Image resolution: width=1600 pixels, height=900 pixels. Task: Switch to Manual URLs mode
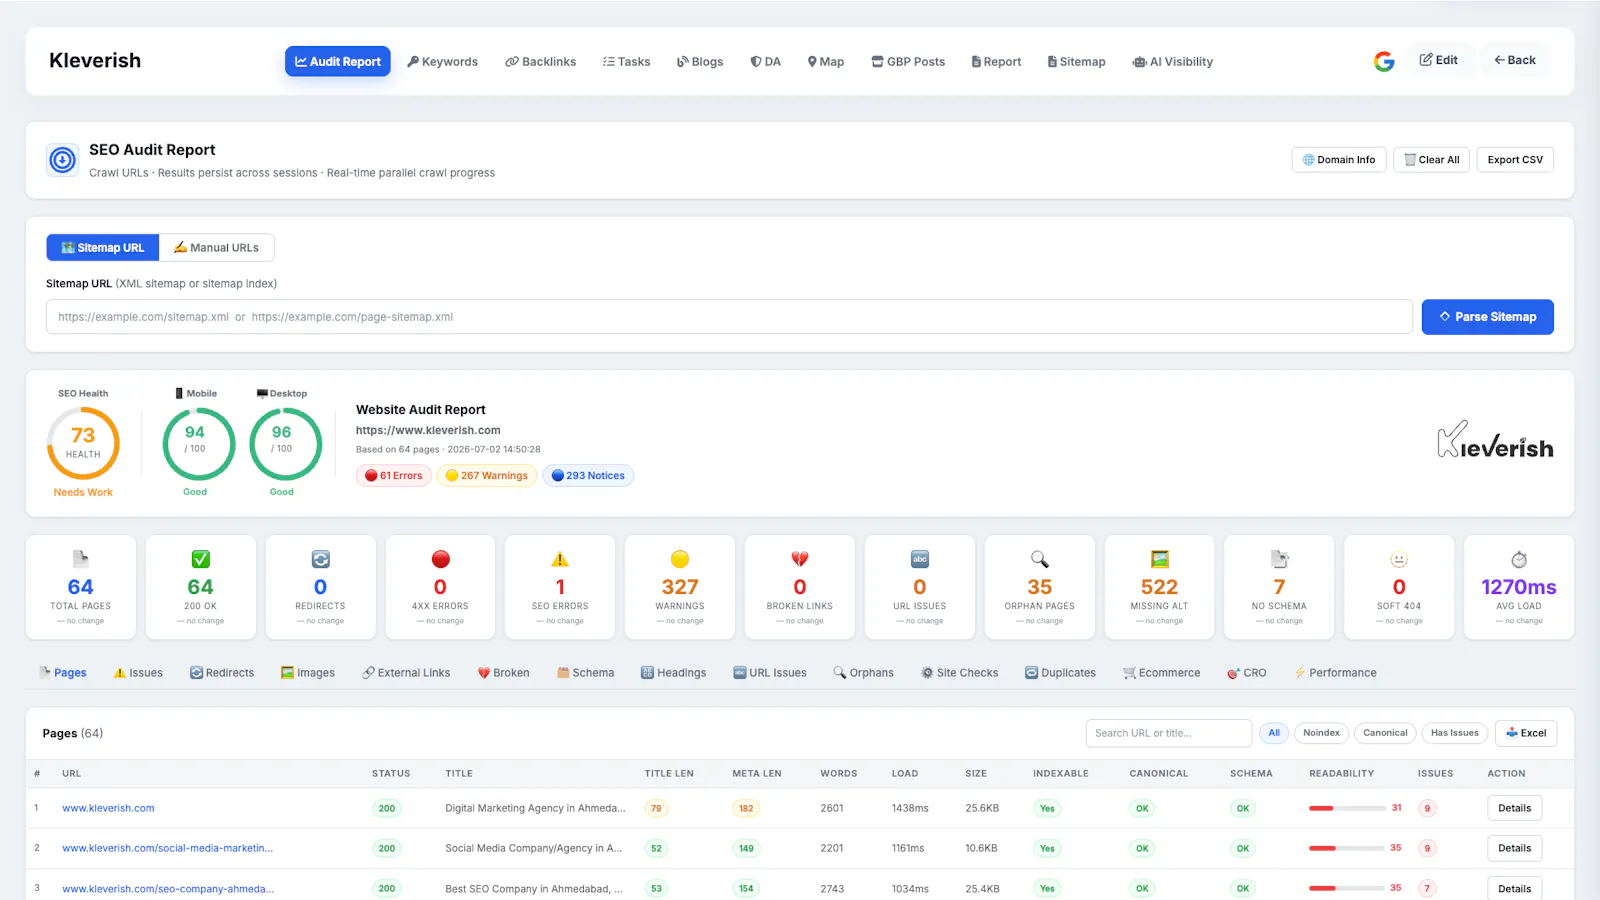point(216,248)
